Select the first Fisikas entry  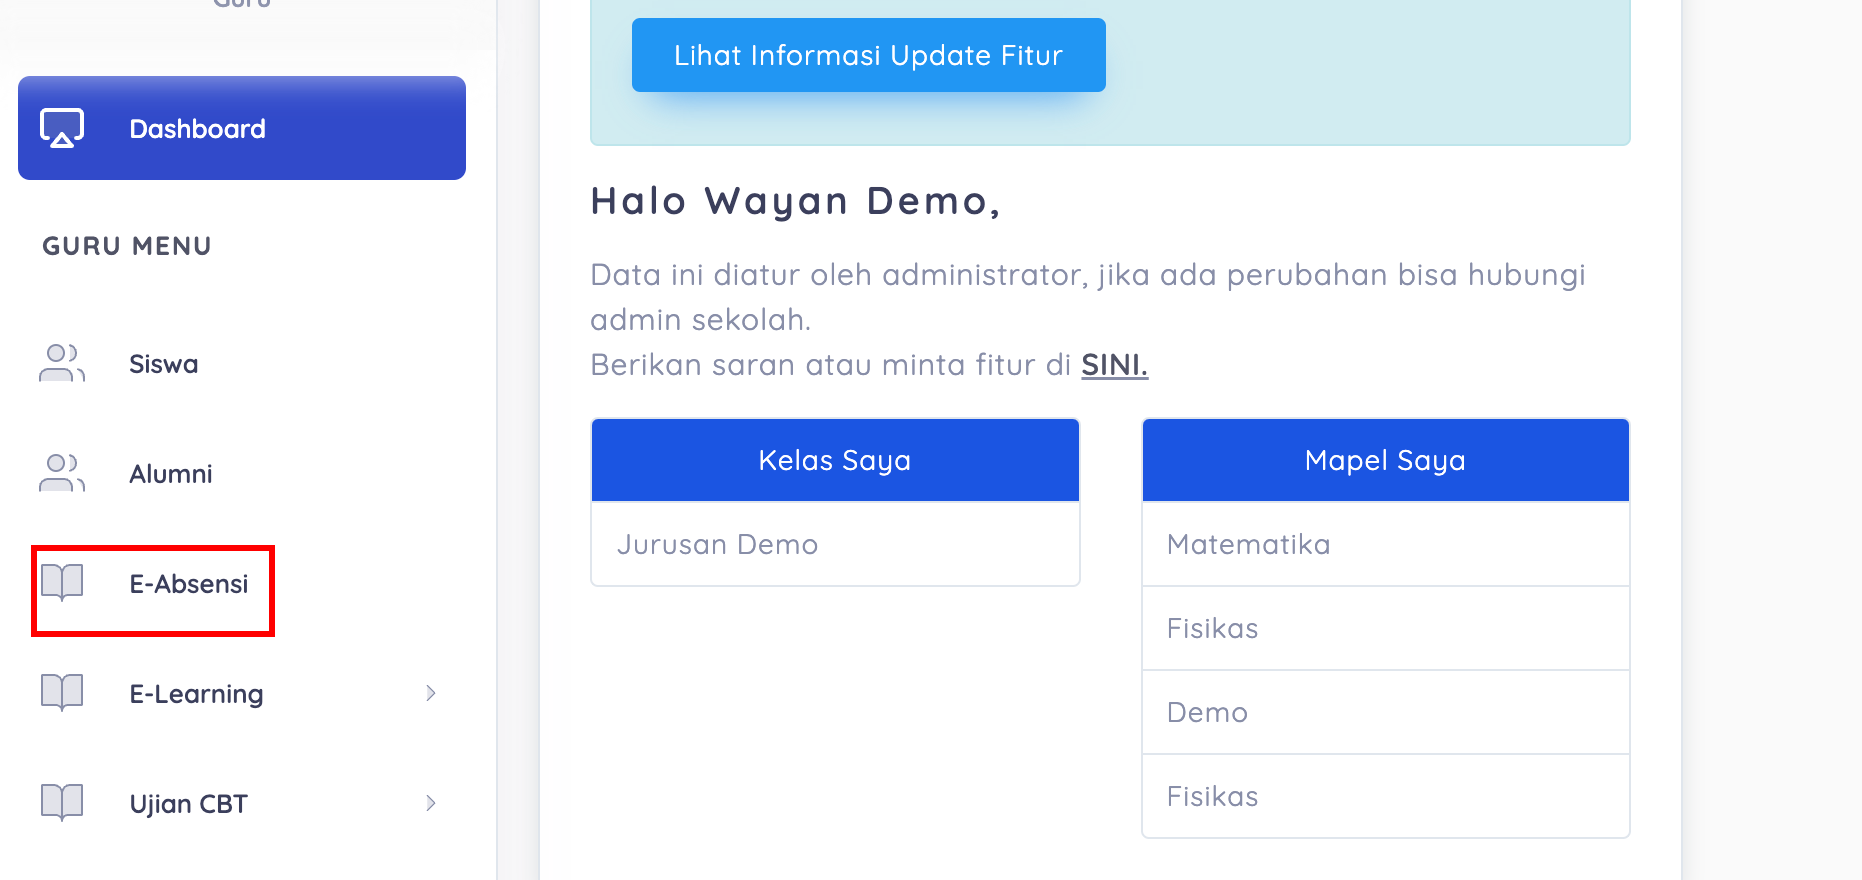coord(1212,628)
